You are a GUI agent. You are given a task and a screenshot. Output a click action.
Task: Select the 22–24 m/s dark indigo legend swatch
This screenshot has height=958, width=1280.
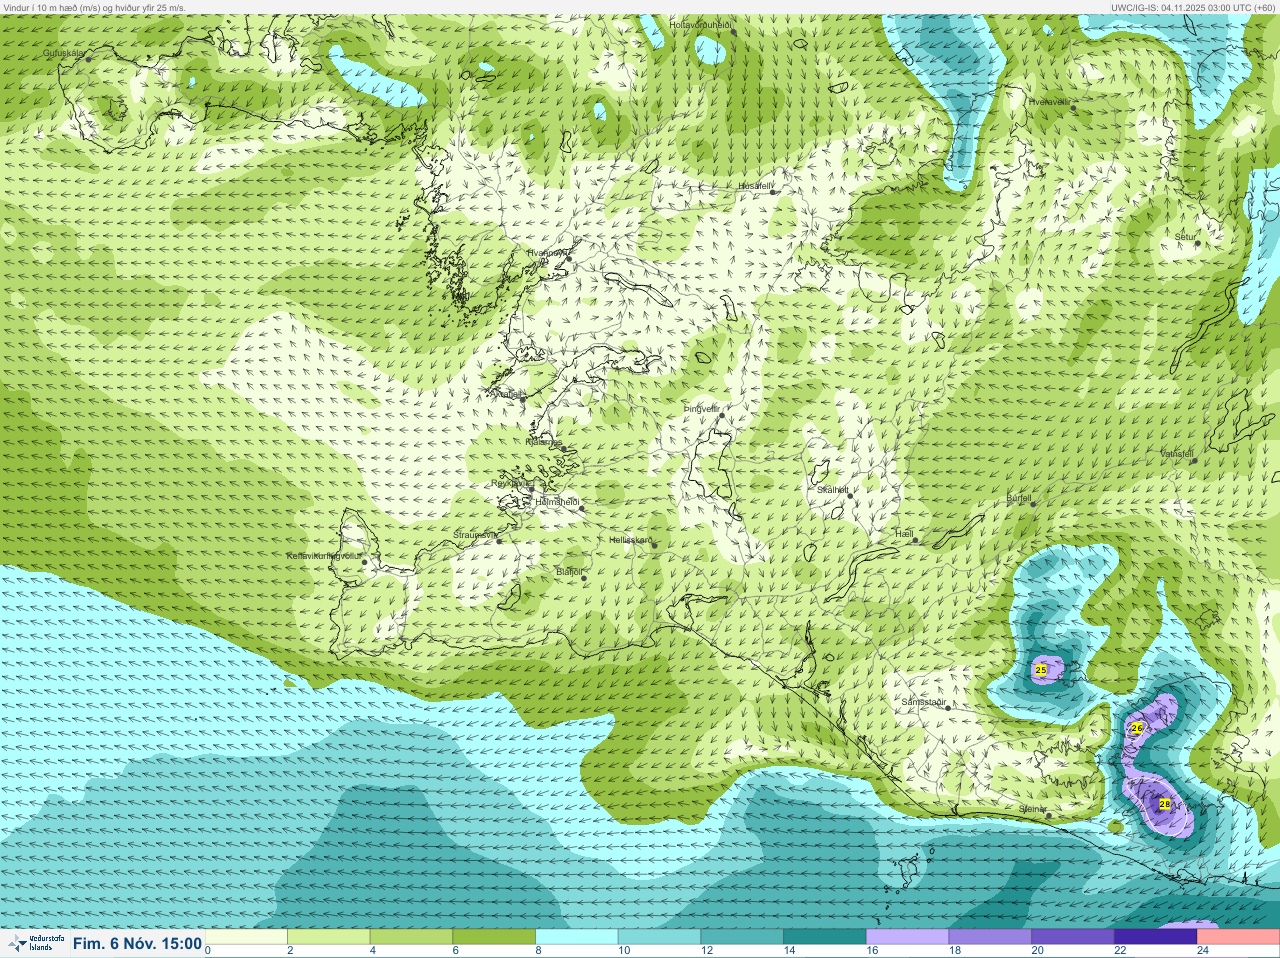click(1156, 937)
